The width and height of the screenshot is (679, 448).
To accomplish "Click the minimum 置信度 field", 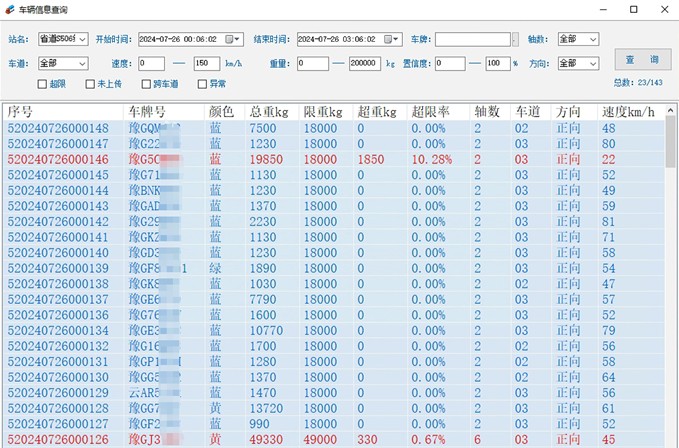I will pyautogui.click(x=450, y=64).
